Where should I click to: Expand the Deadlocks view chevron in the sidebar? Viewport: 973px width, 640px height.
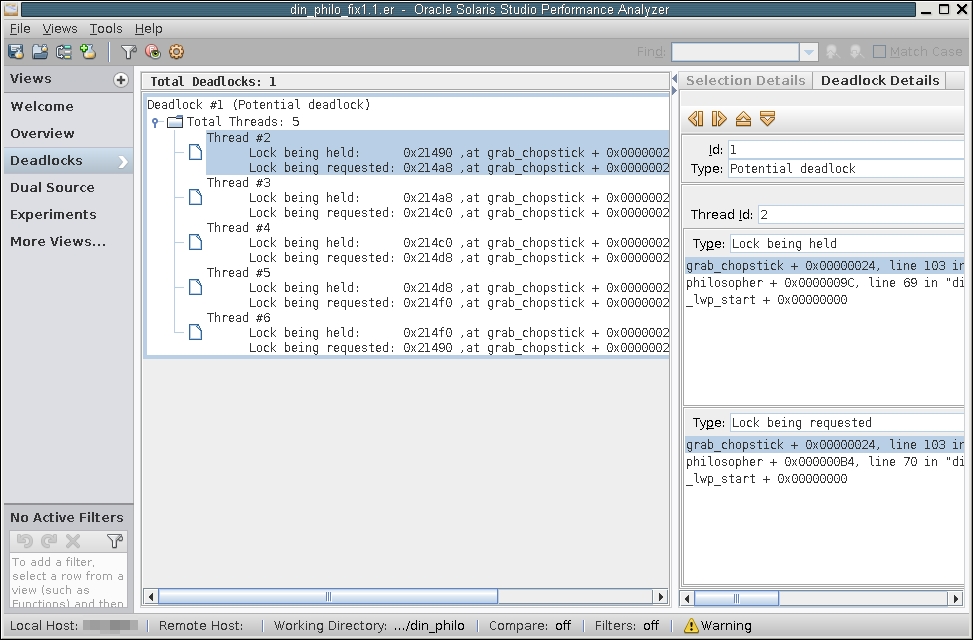(123, 161)
